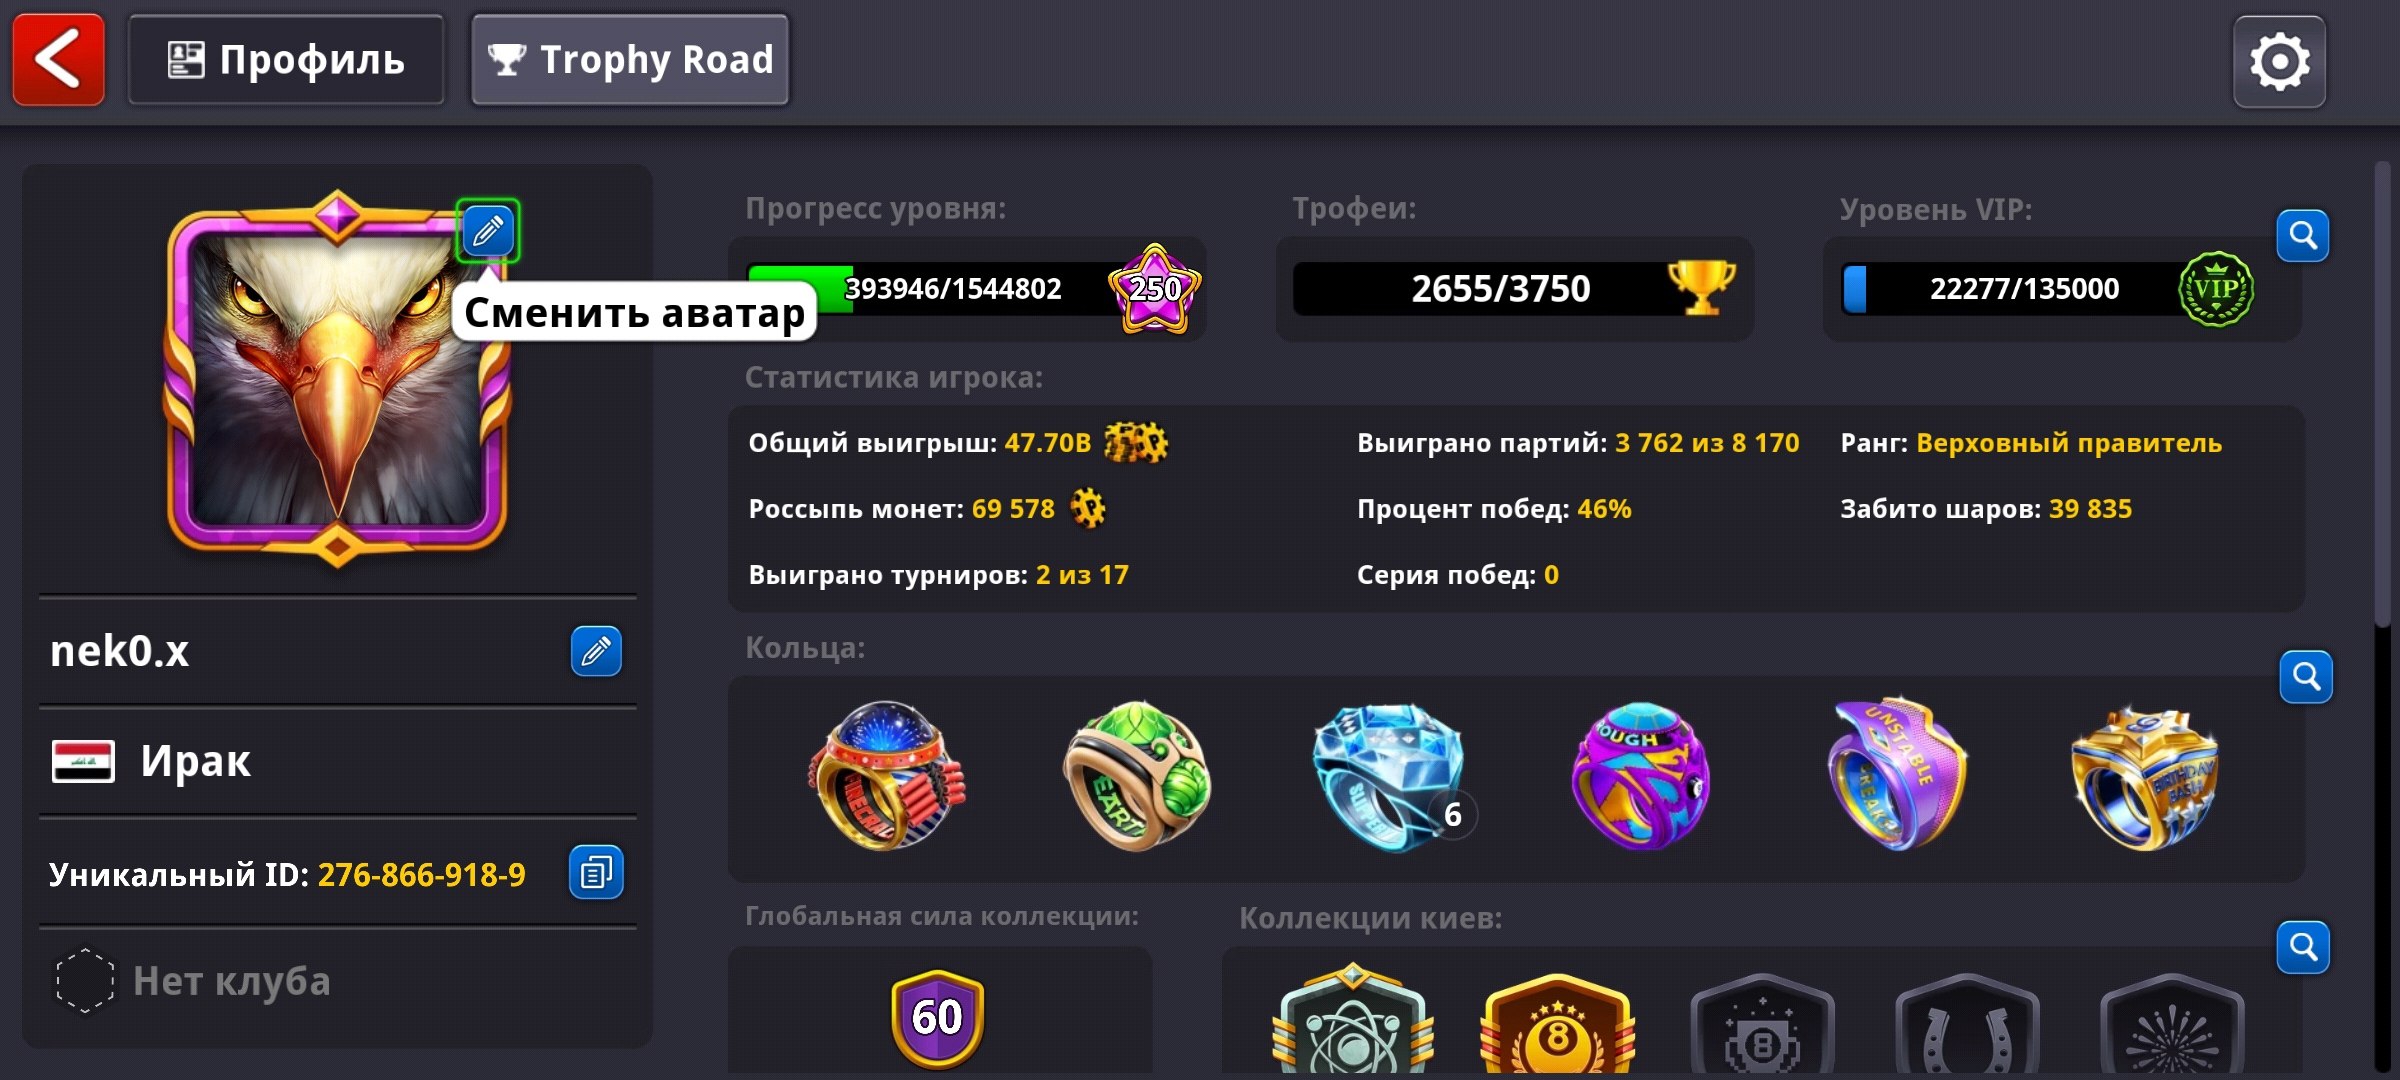Click the Нет клуба club entry
Image resolution: width=2400 pixels, height=1080 pixels.
click(338, 982)
